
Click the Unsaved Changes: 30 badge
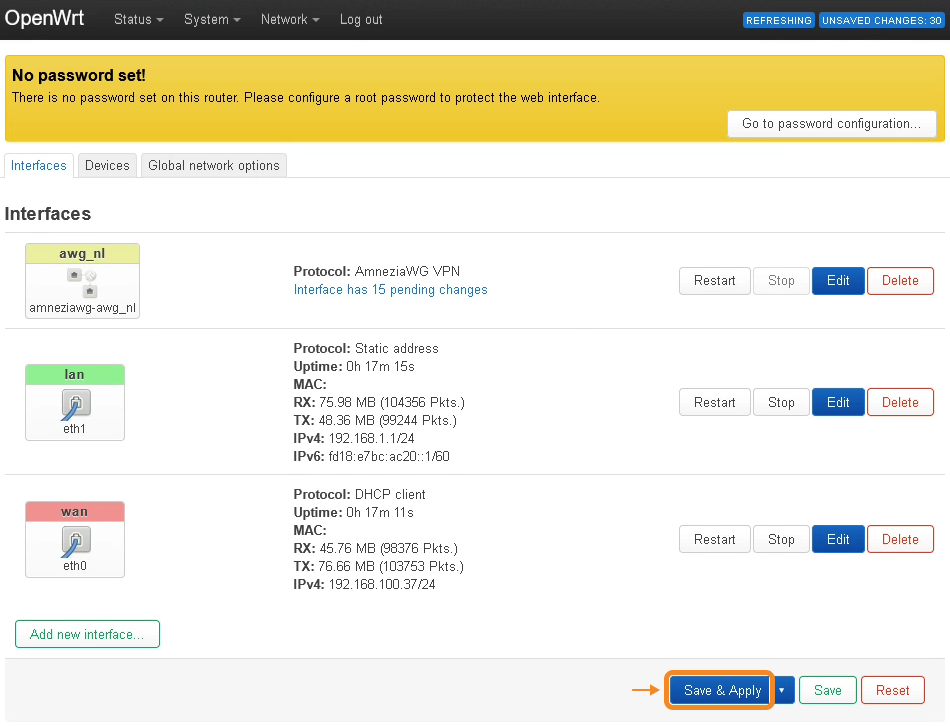point(880,20)
